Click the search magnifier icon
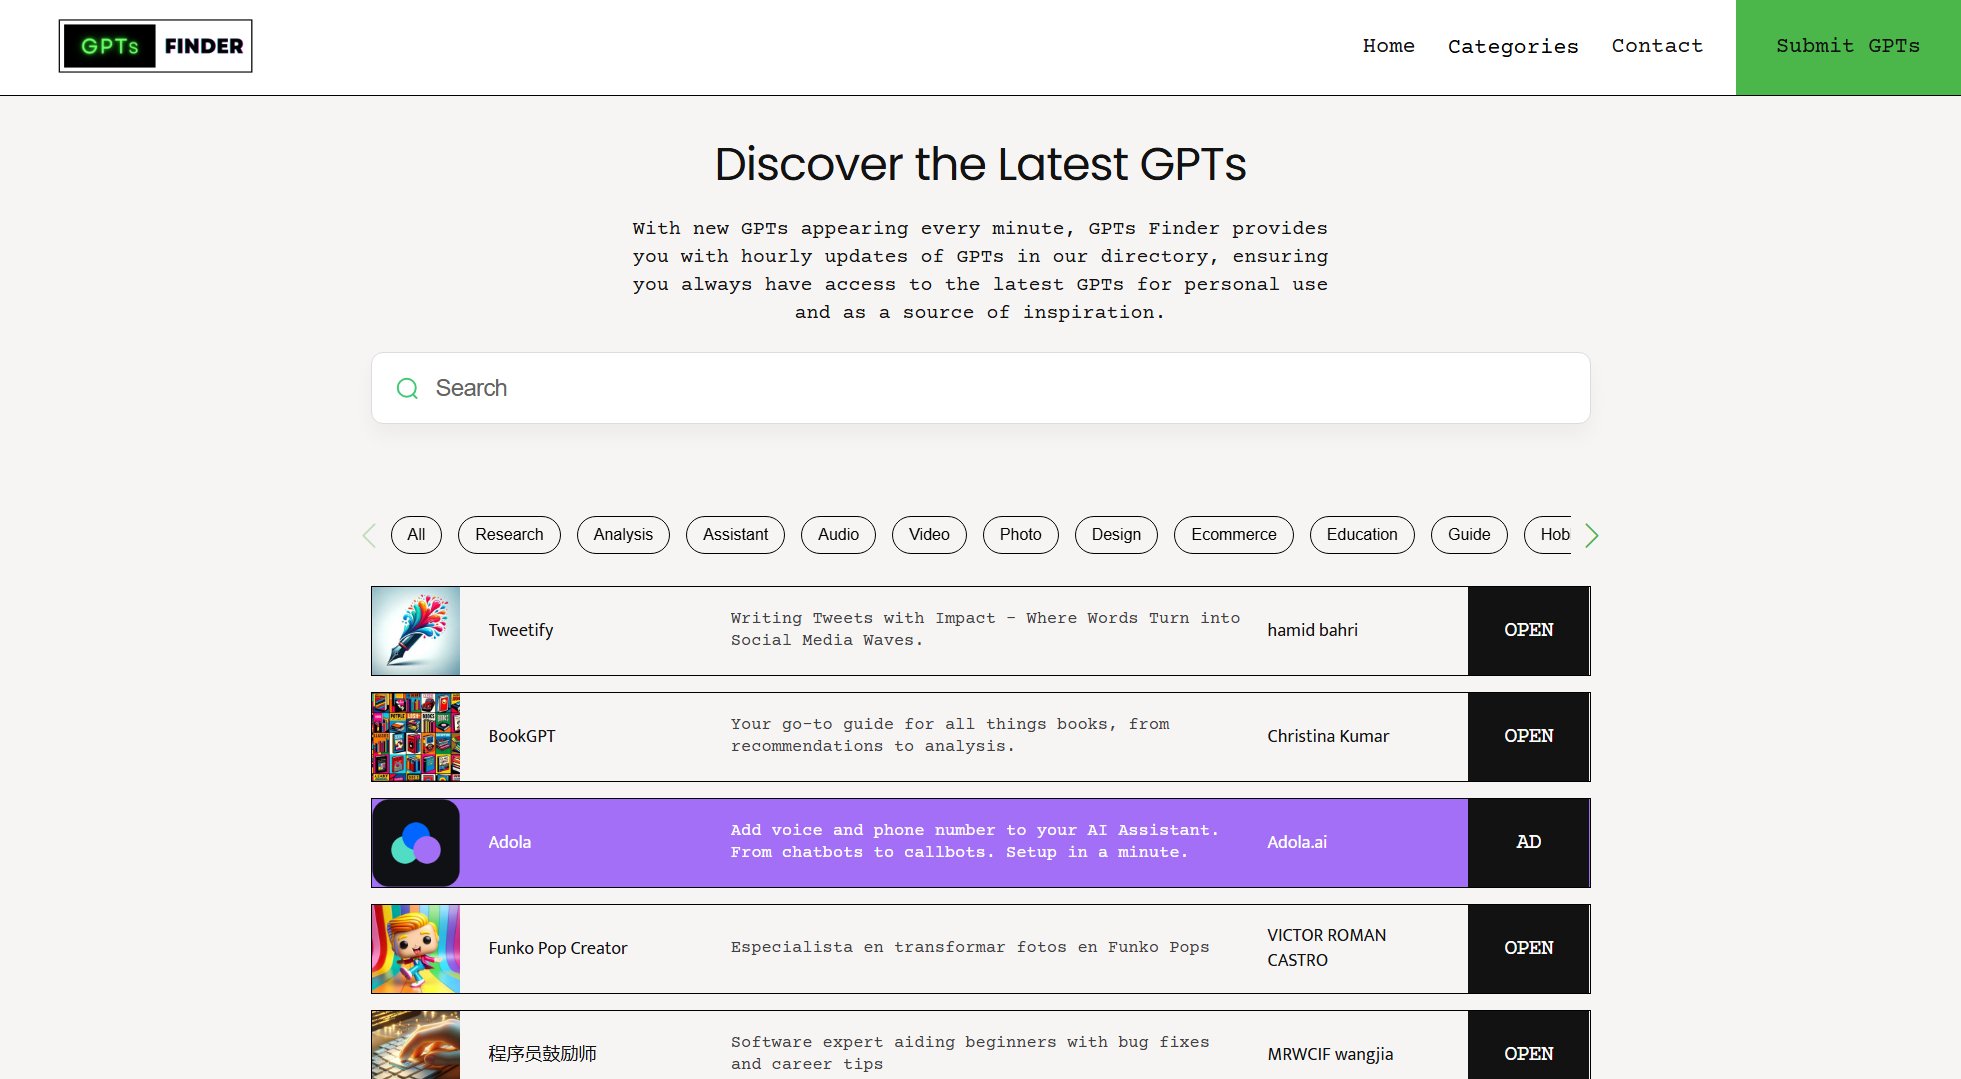The height and width of the screenshot is (1079, 1961). point(407,388)
